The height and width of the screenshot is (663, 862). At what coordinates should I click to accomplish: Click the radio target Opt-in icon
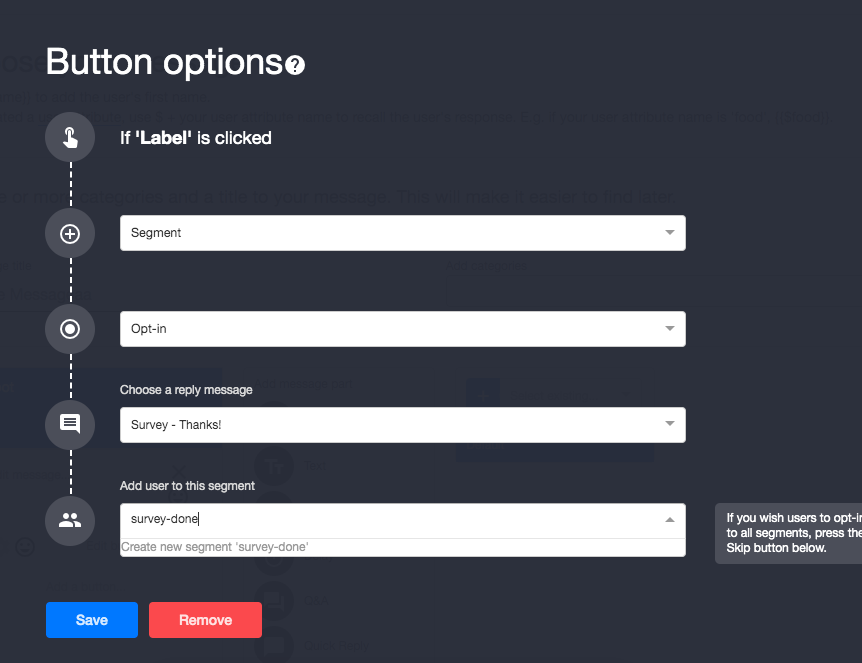click(x=70, y=329)
